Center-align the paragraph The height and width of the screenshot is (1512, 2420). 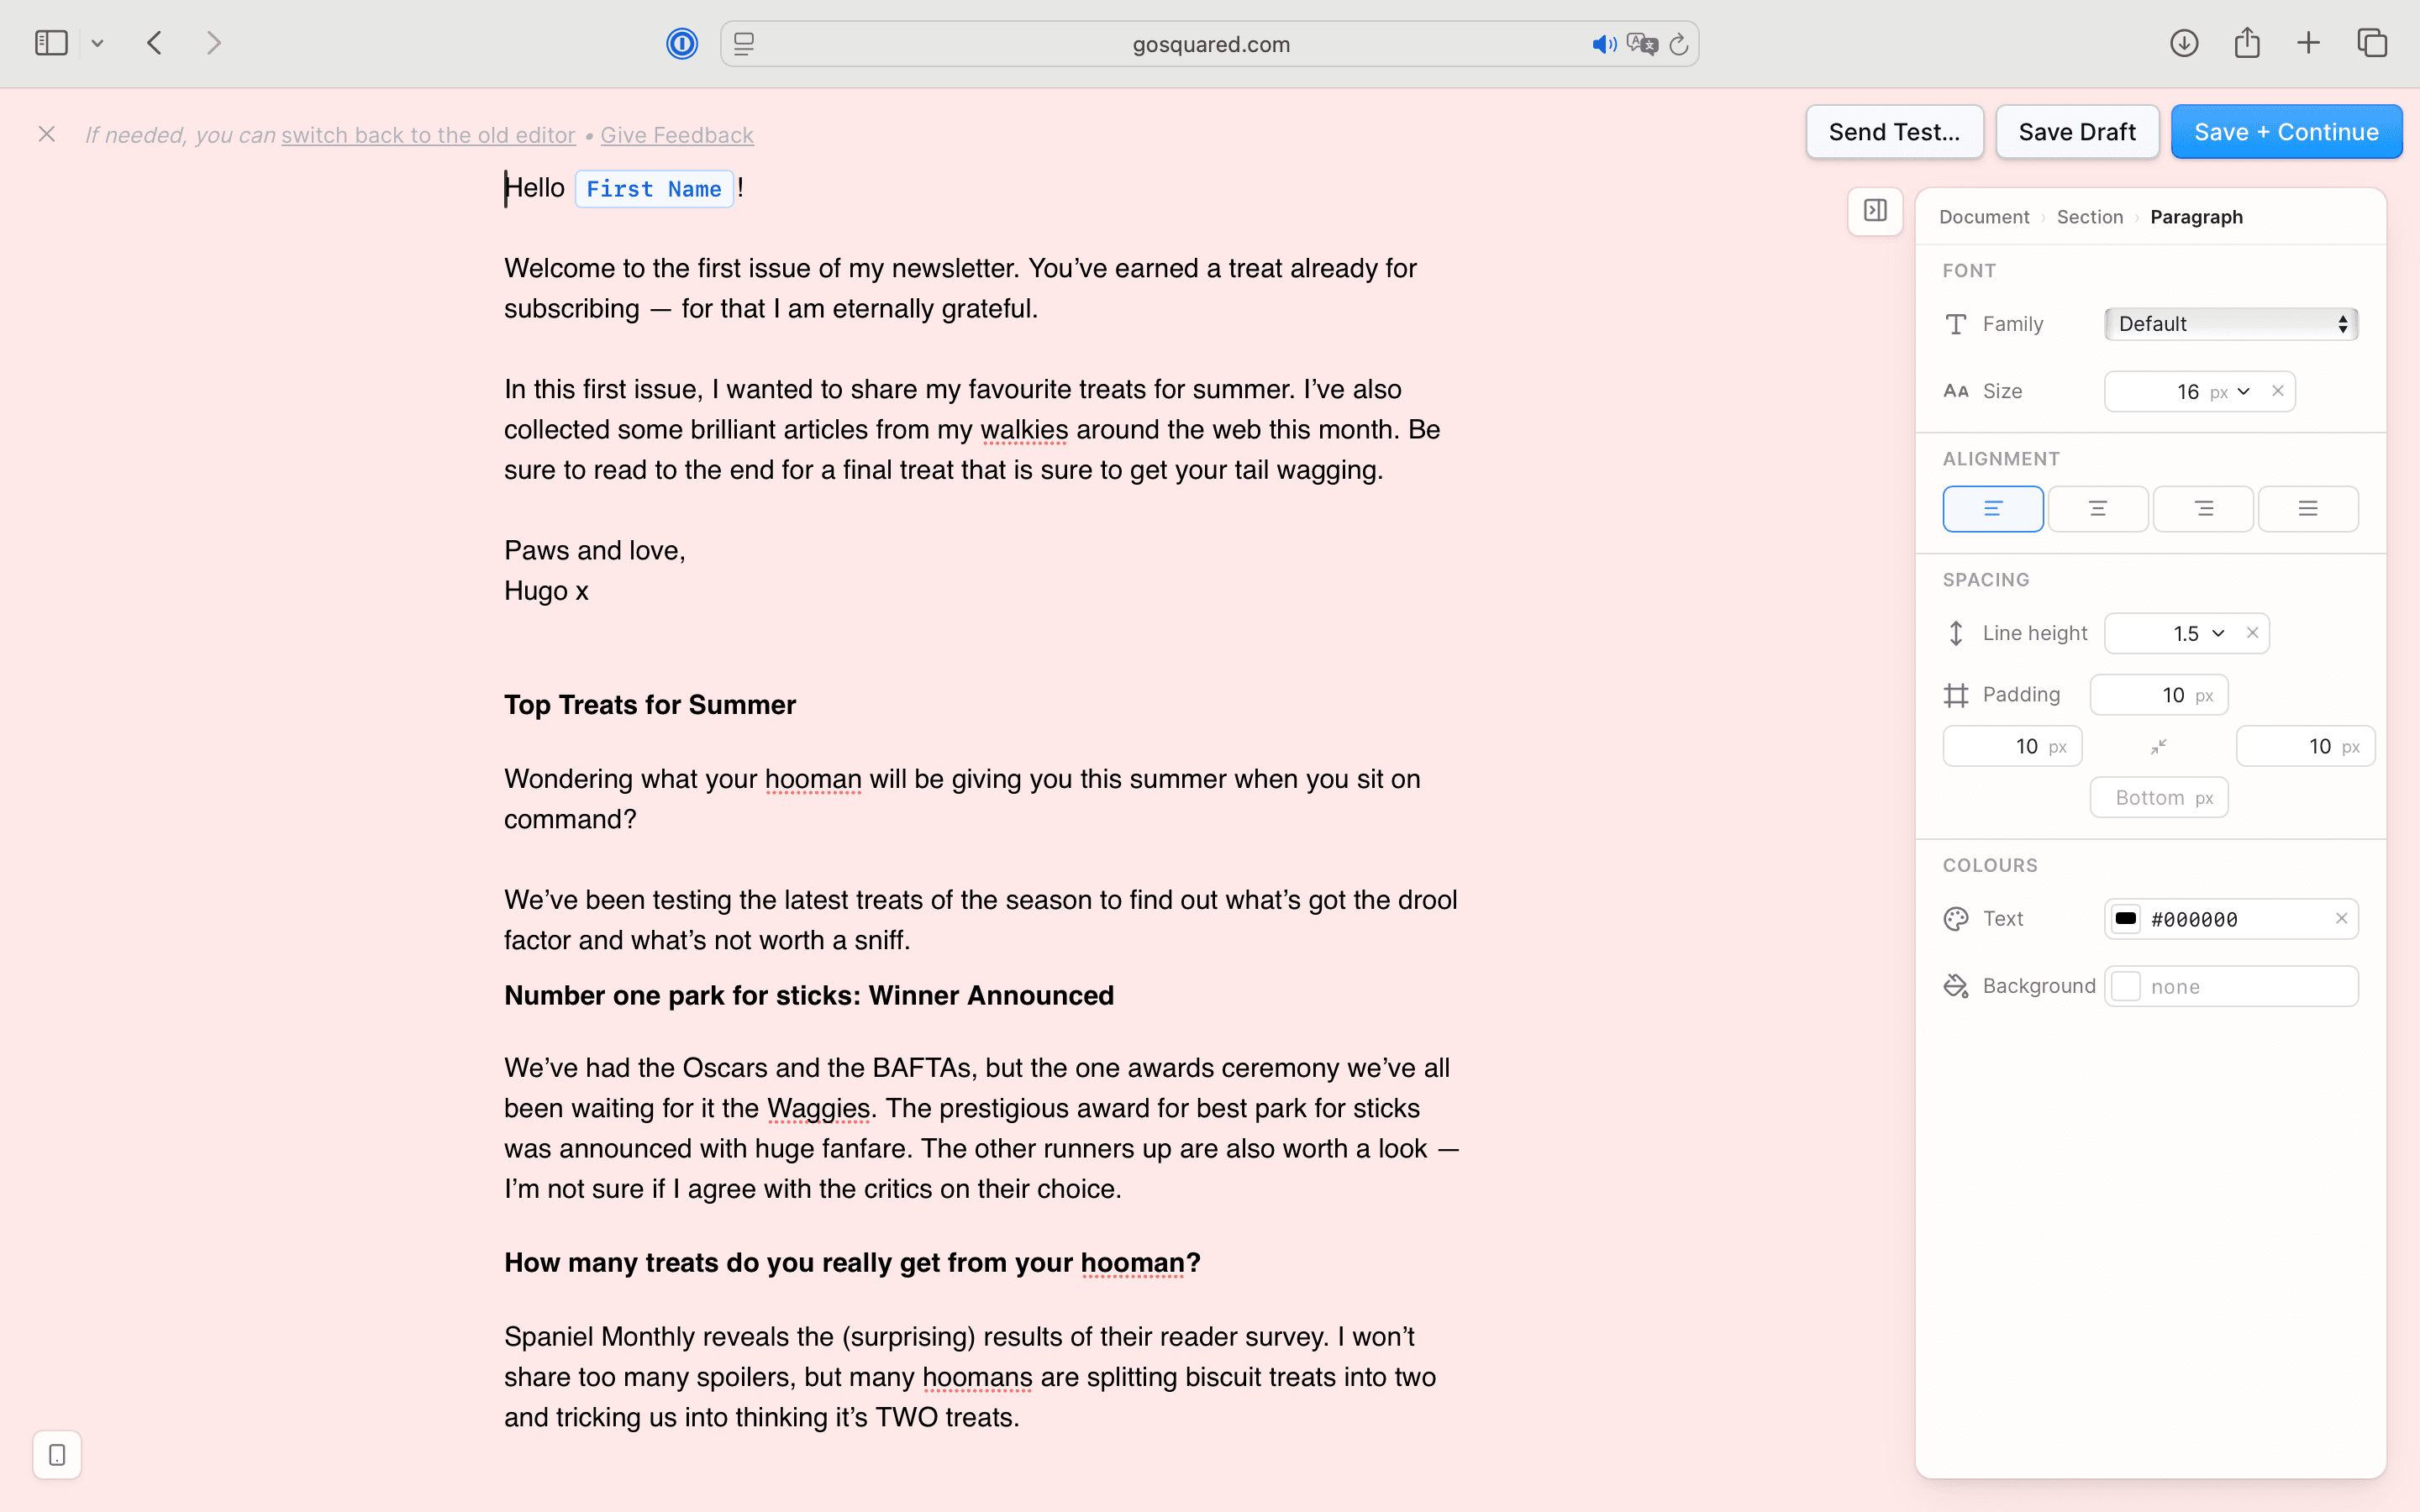click(x=2097, y=509)
